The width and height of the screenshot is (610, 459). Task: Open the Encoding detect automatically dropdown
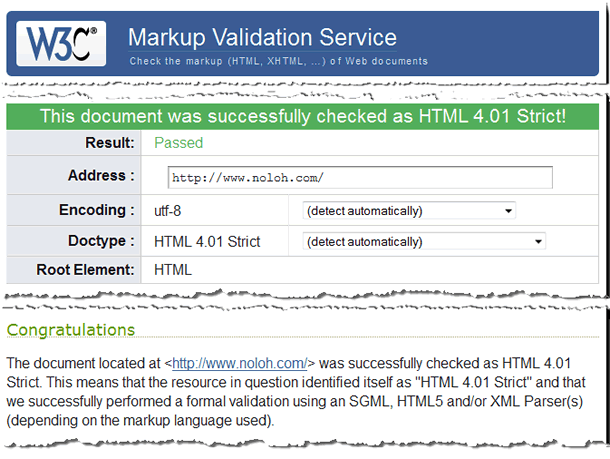[x=409, y=211]
